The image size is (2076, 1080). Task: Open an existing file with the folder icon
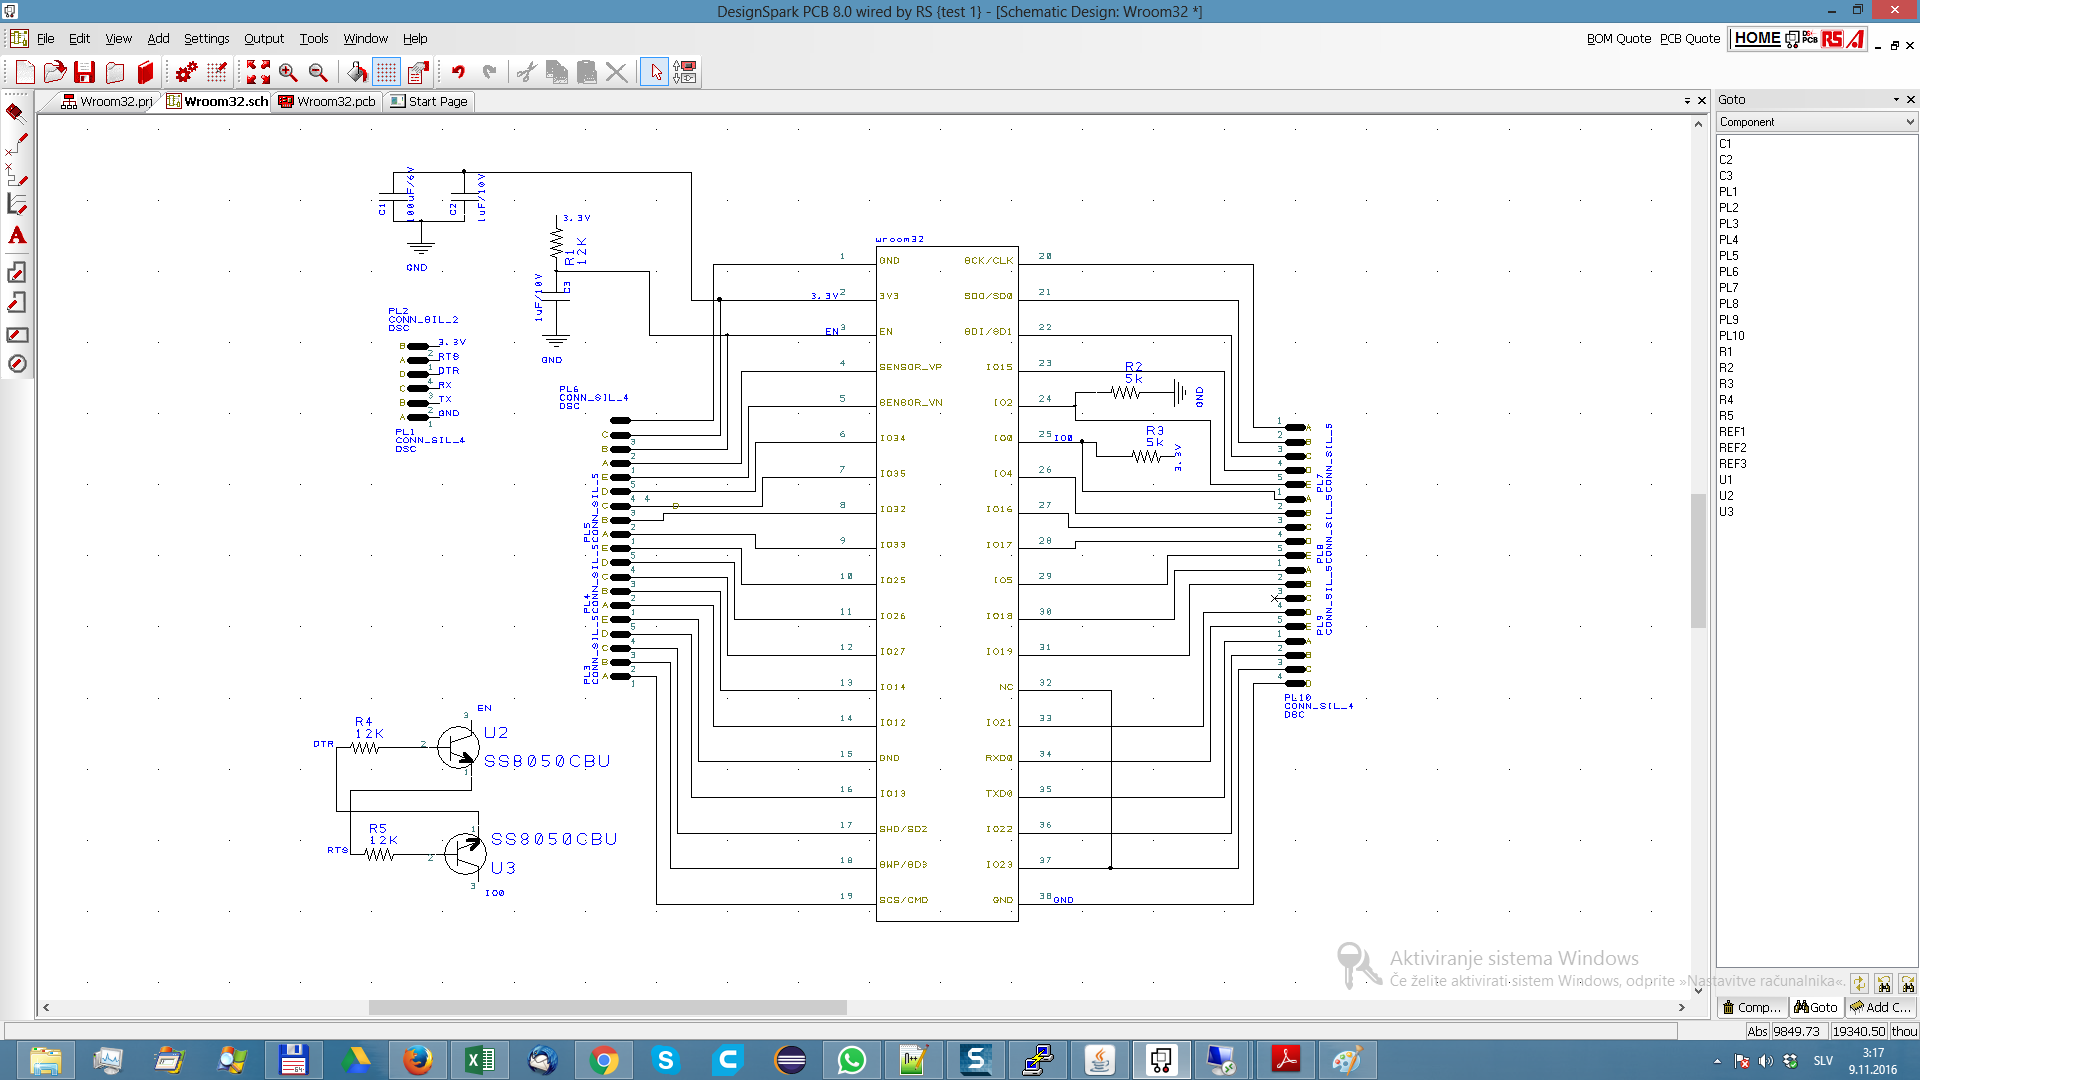click(x=55, y=72)
